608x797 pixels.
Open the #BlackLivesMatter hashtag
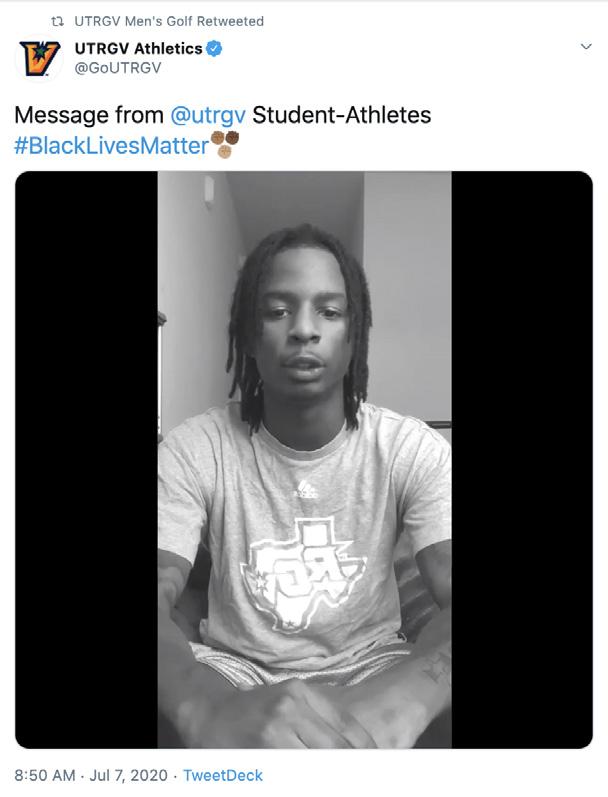pos(111,146)
